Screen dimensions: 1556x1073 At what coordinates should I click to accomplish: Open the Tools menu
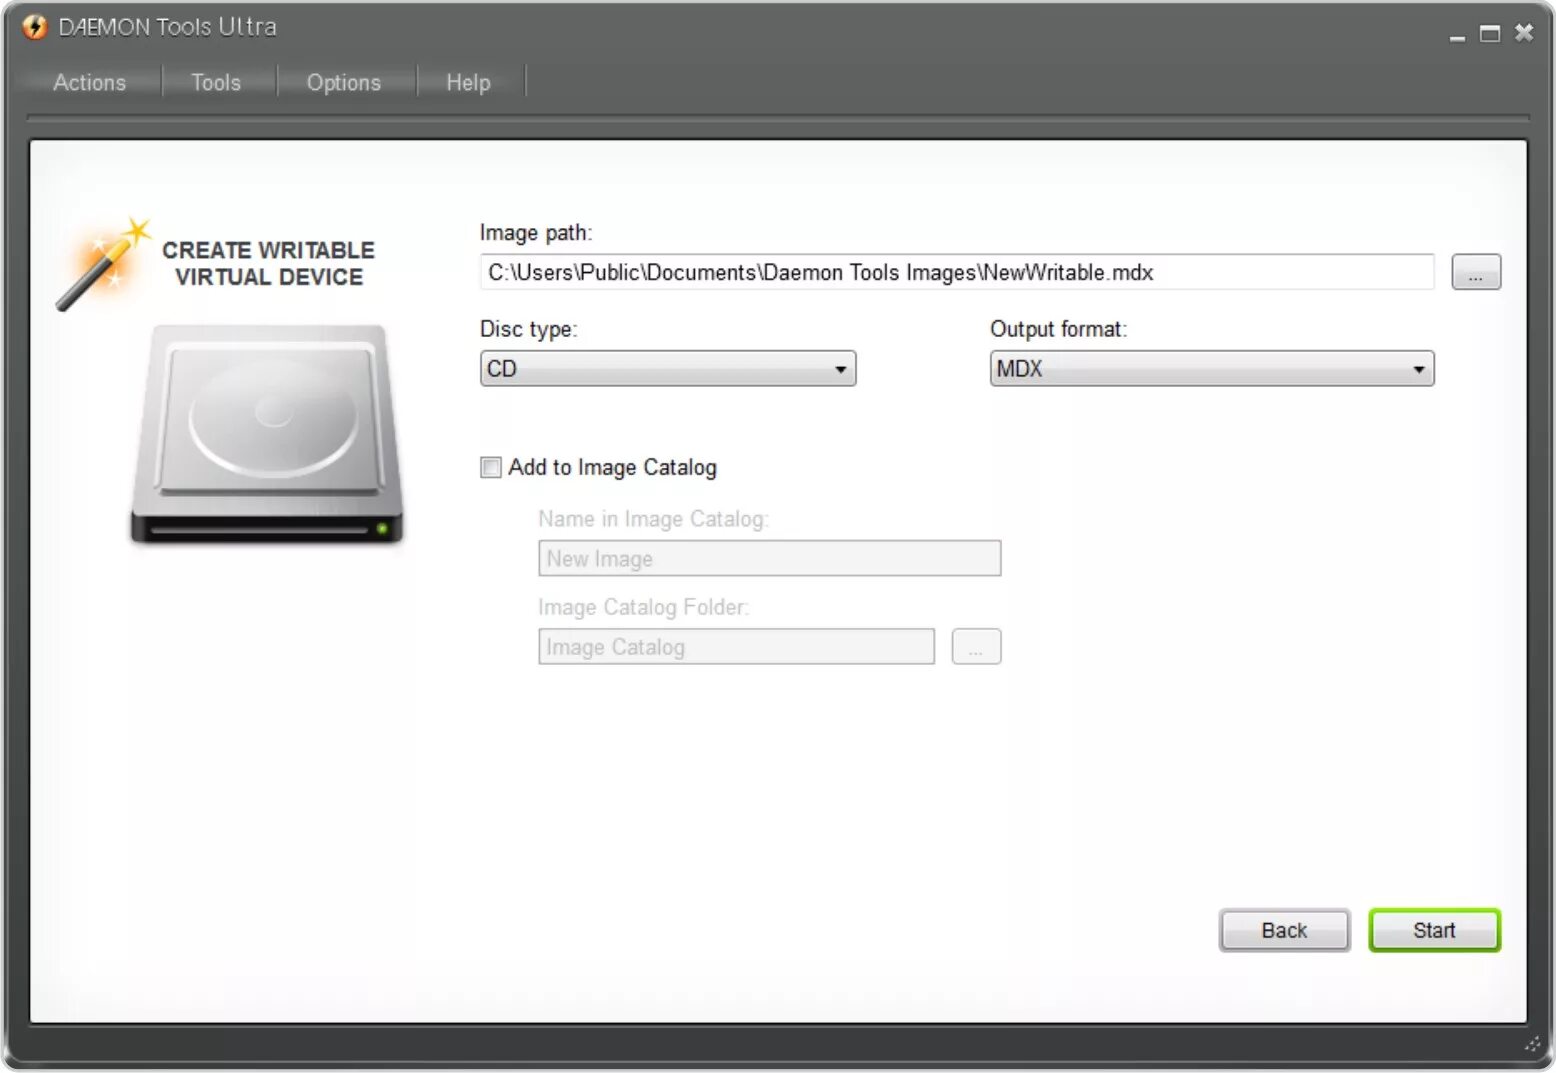tap(216, 82)
